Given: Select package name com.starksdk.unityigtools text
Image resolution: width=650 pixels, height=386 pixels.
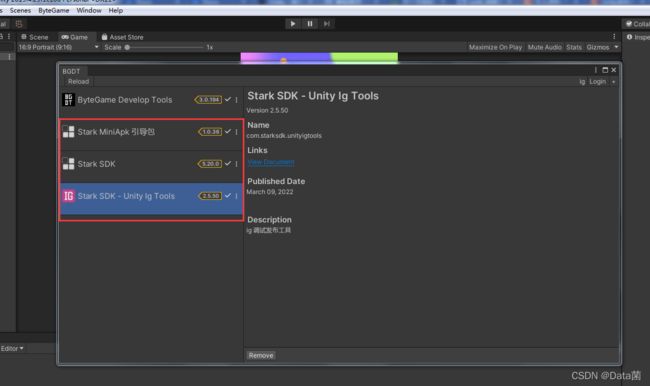Looking at the screenshot, I should [284, 136].
